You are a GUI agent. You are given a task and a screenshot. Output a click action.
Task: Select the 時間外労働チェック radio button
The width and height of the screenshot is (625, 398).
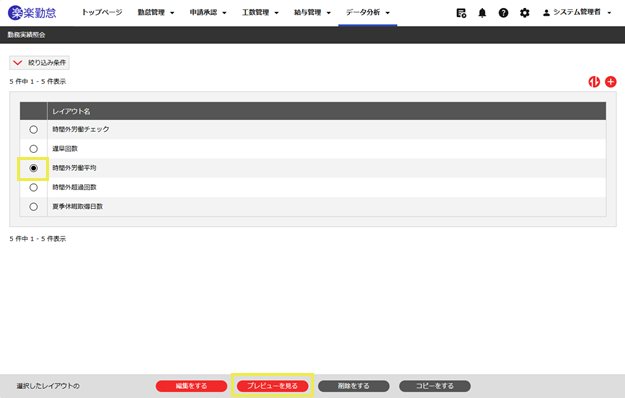point(33,129)
